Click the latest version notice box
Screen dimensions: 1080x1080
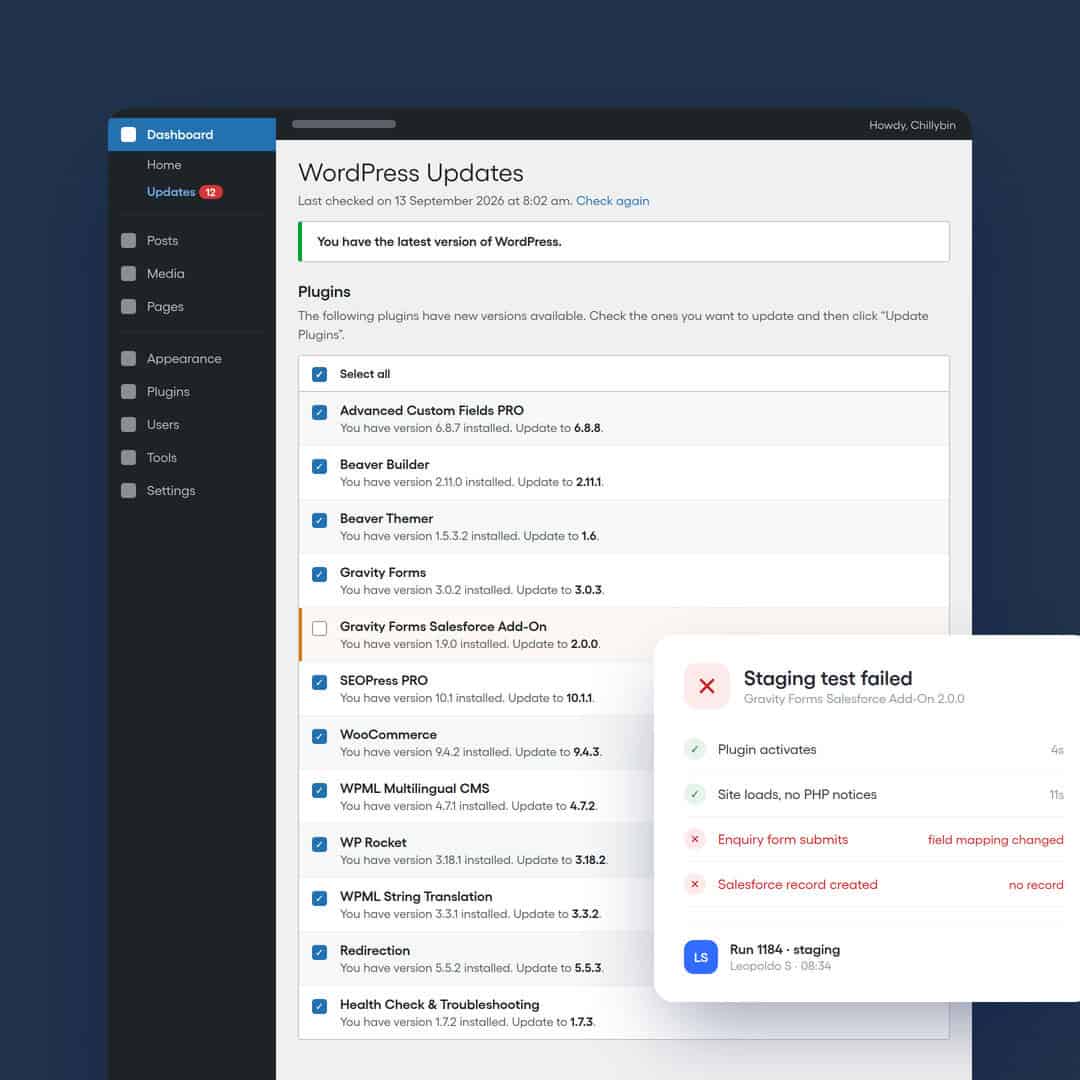[x=623, y=241]
